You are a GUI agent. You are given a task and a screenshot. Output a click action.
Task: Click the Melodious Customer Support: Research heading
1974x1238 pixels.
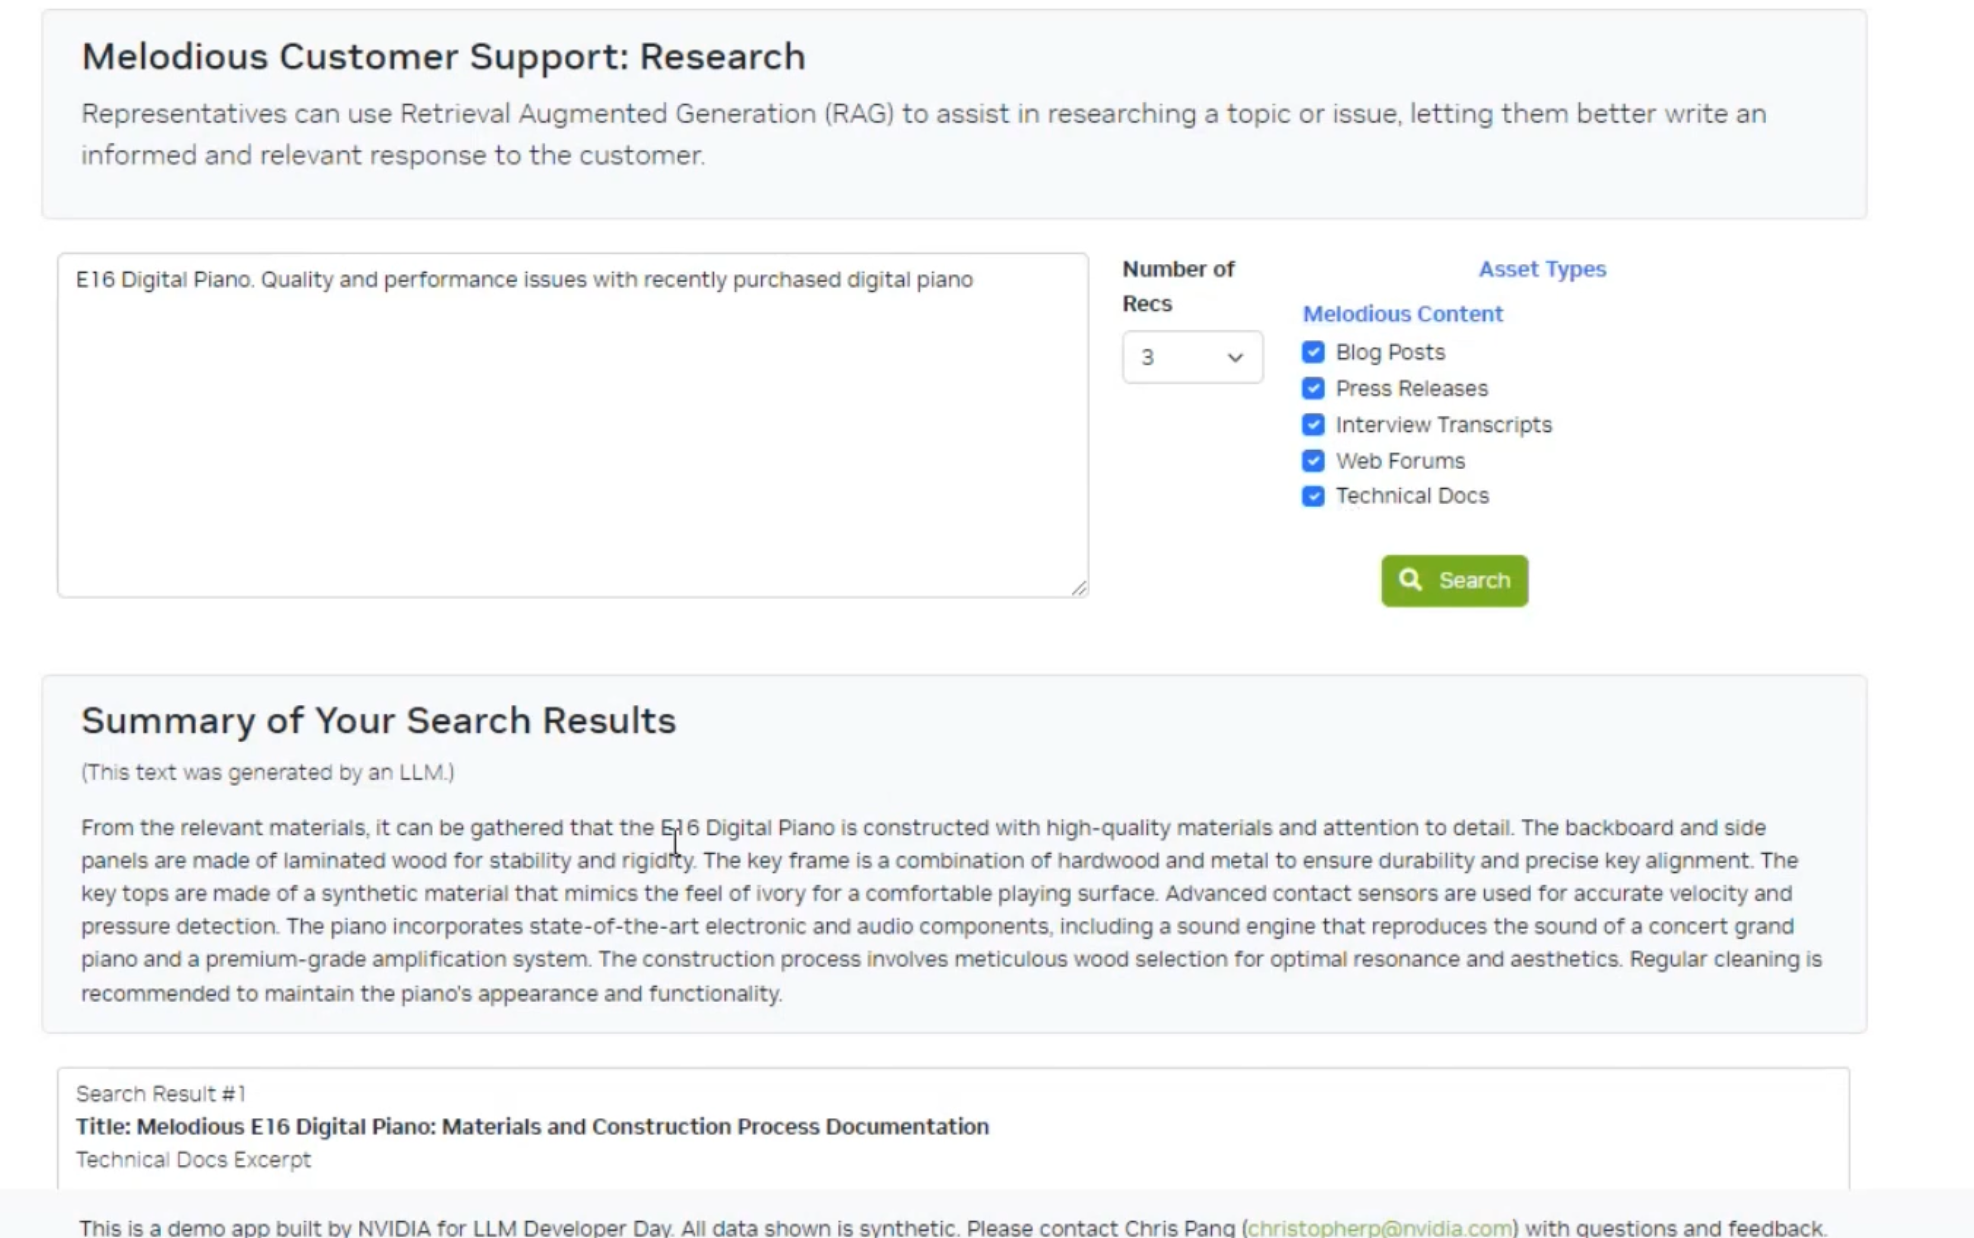pos(443,56)
